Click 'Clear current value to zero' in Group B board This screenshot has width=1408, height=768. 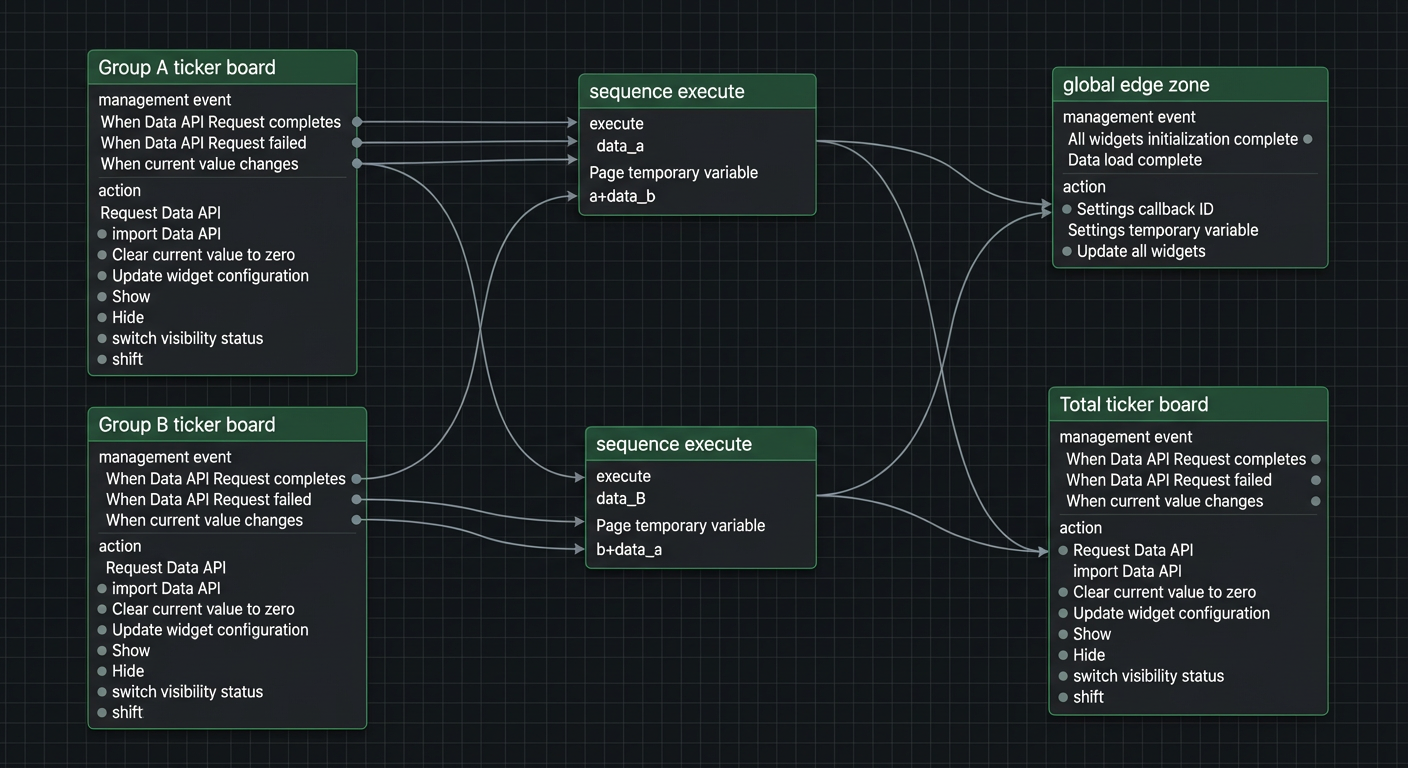pyautogui.click(x=203, y=609)
